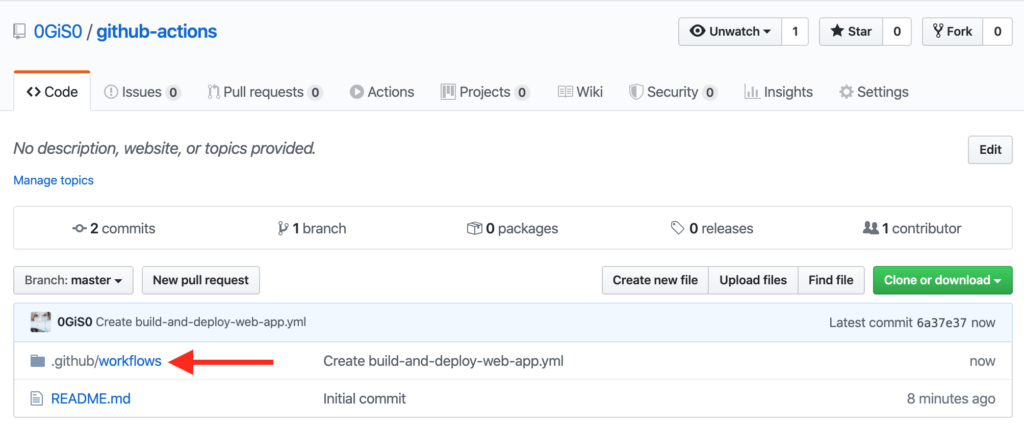Click the repository book icon beside 0GiS0

pos(20,31)
